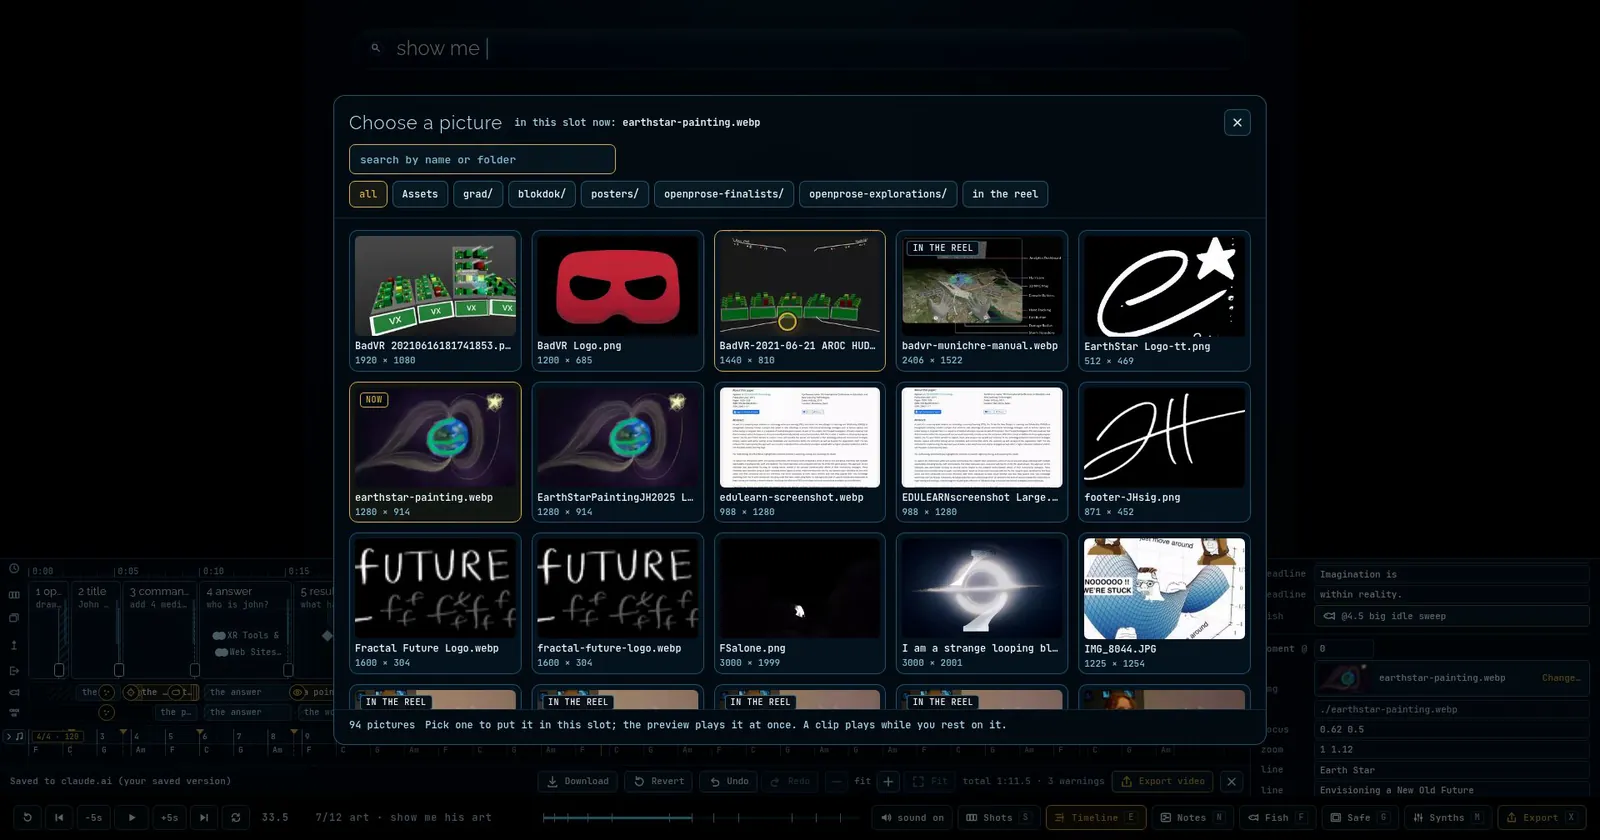Image resolution: width=1600 pixels, height=840 pixels.
Task: Toggle loop playback
Action: [236, 817]
